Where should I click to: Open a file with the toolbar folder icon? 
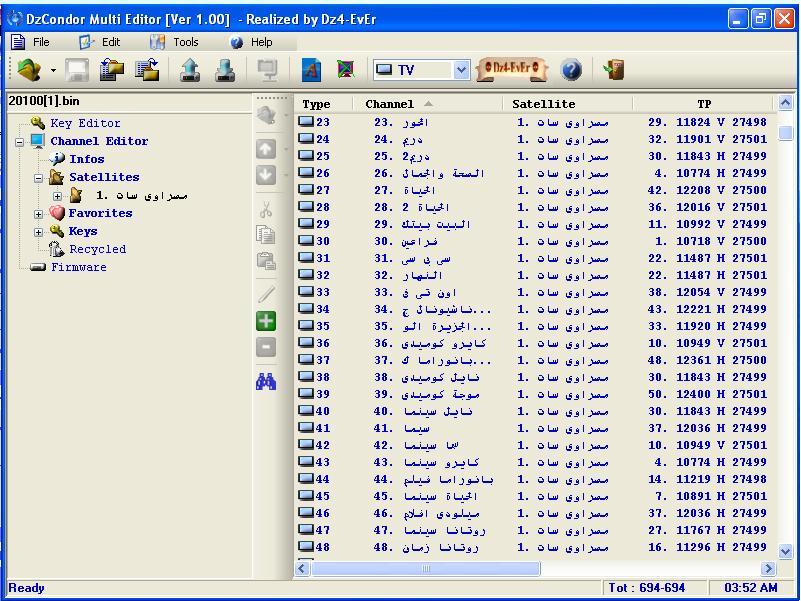(29, 70)
